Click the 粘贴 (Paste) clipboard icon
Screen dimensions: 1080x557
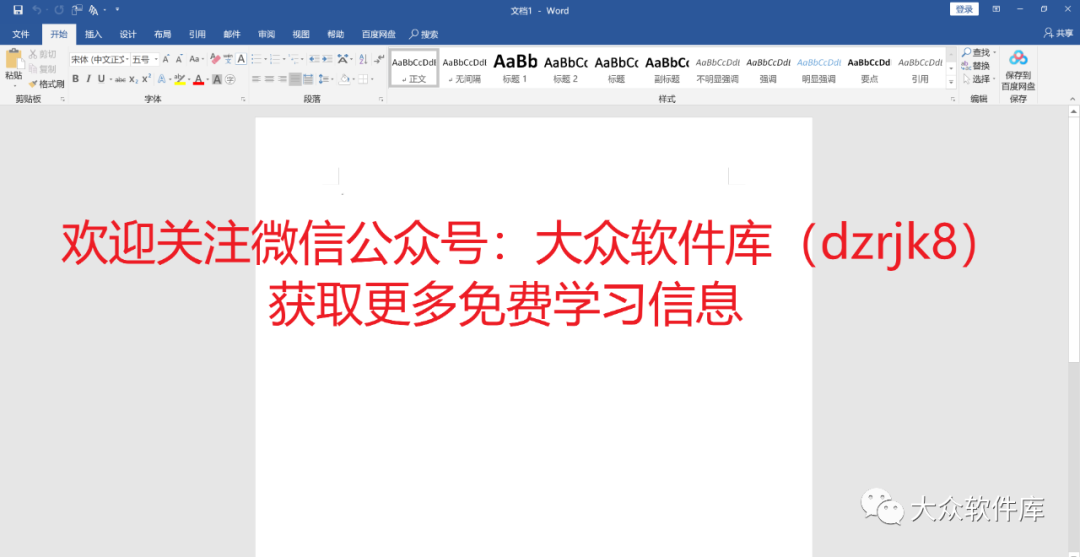tap(14, 58)
